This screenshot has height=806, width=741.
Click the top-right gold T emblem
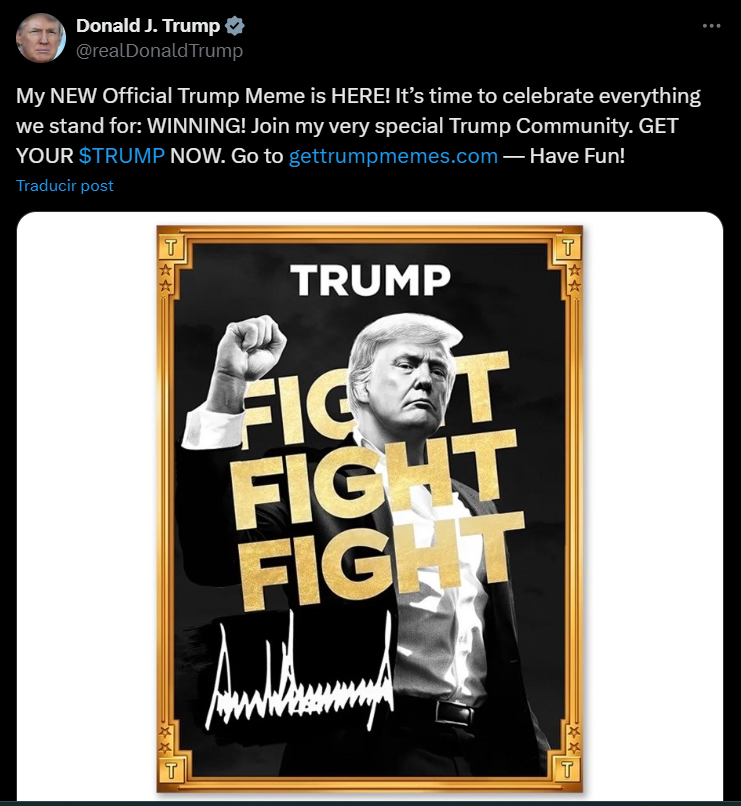click(569, 246)
